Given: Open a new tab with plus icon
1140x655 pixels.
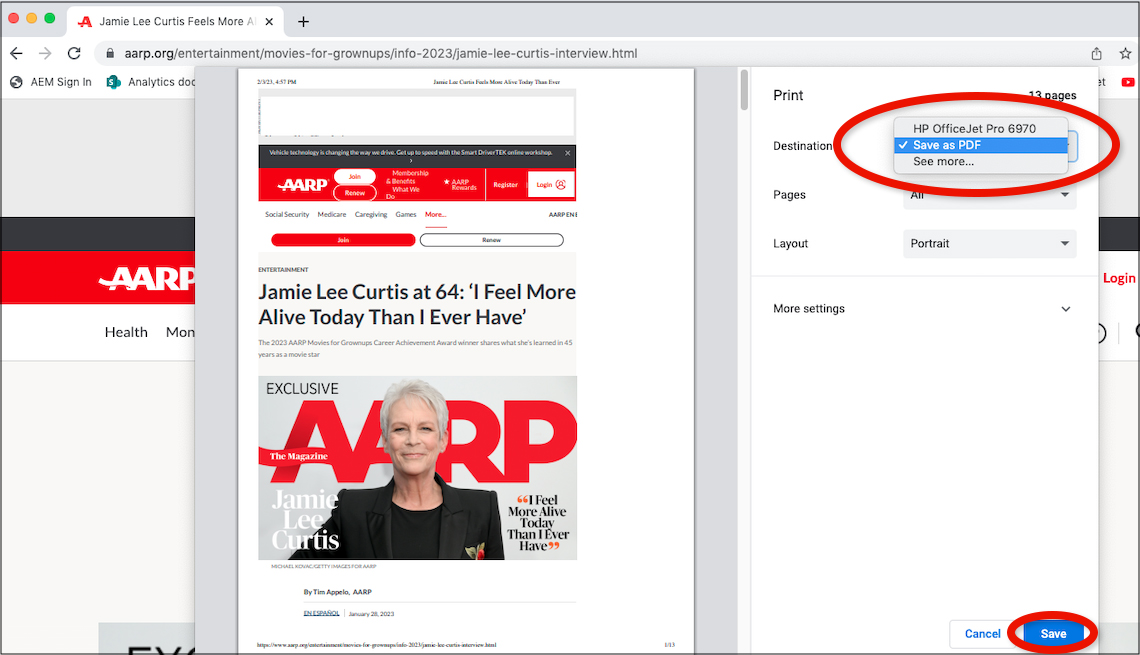Looking at the screenshot, I should pyautogui.click(x=304, y=21).
